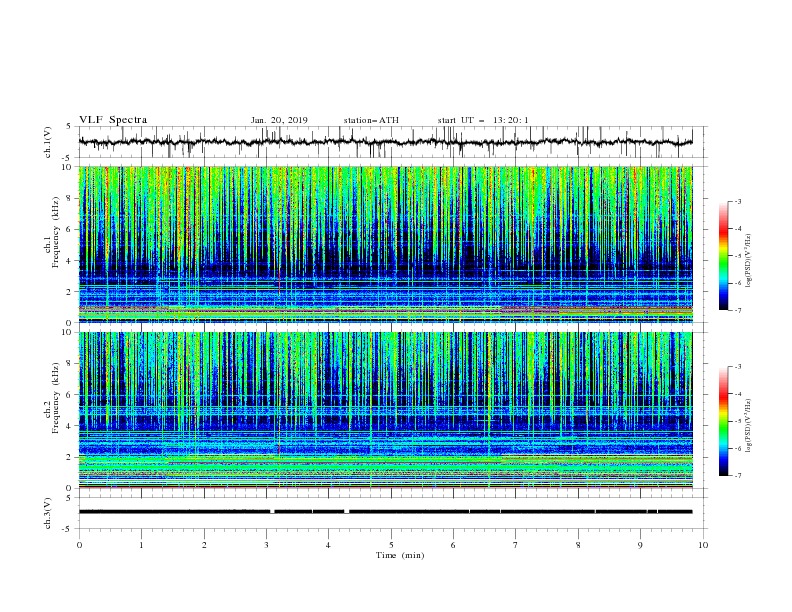The image size is (792, 612).
Task: Click the "-3" tick on ch.2 colorbar
Action: pos(737,367)
